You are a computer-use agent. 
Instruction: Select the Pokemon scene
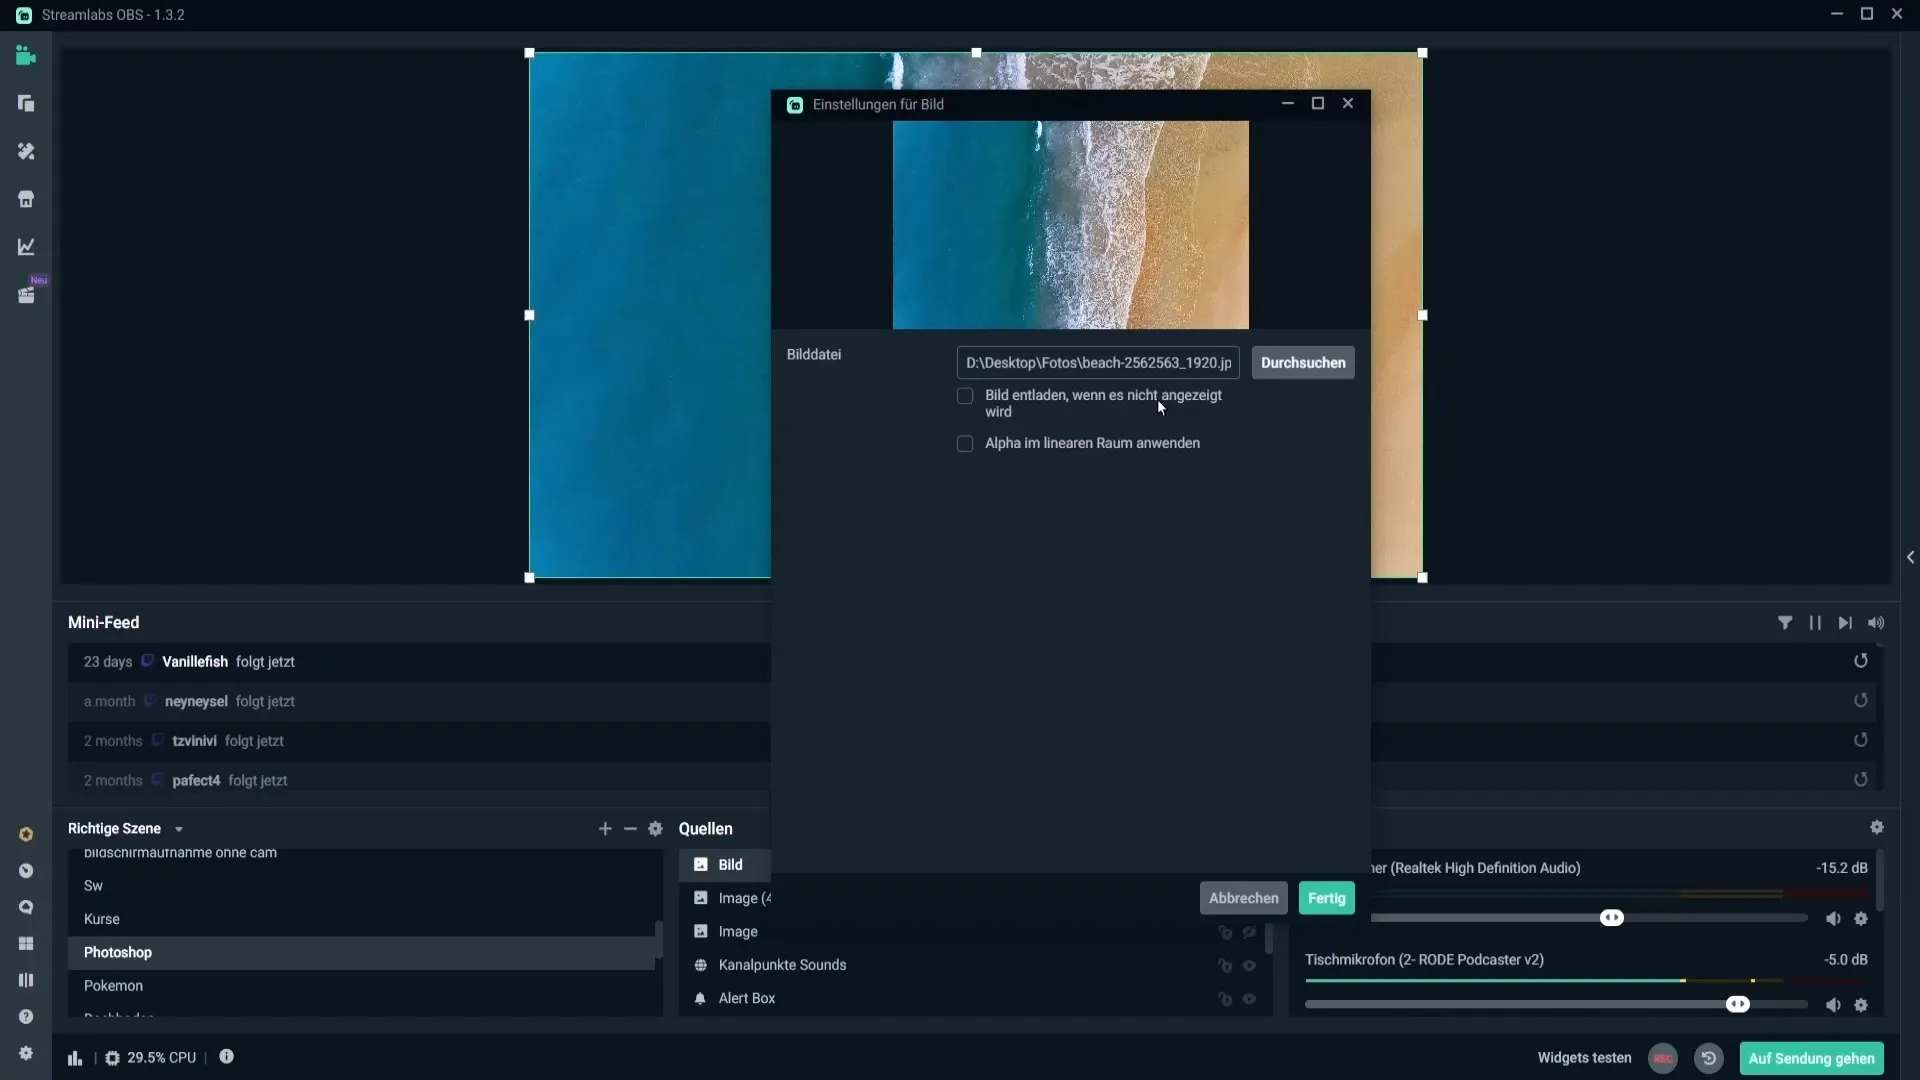(361, 986)
